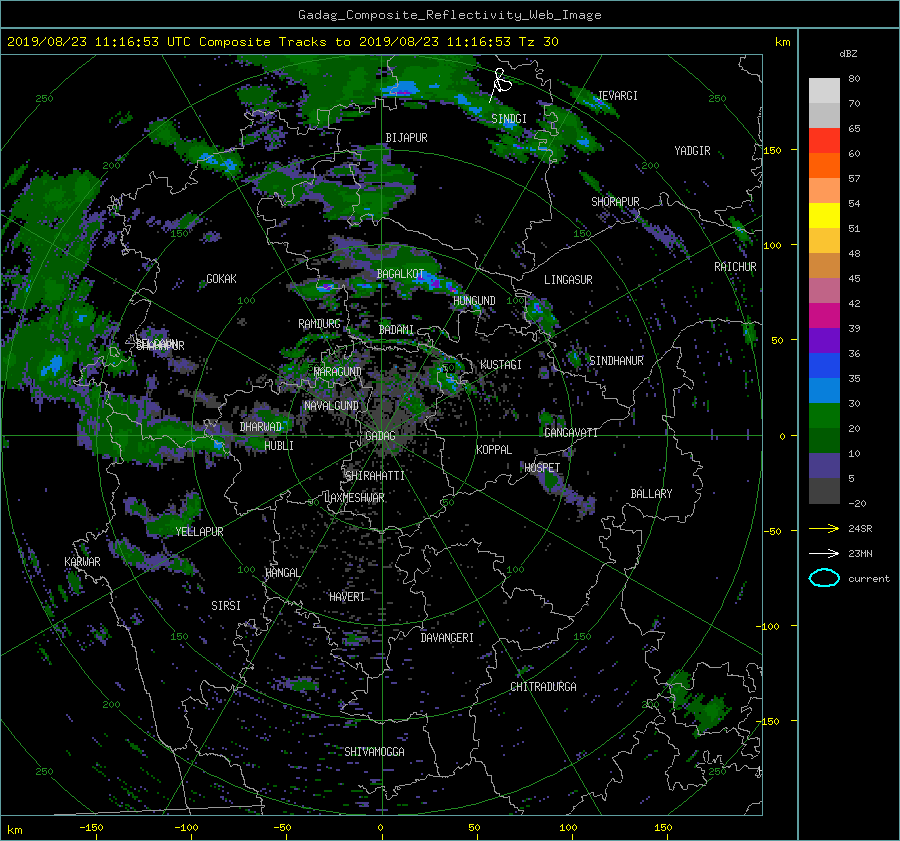Select the light gray 80 dBZ color swatch
This screenshot has height=841, width=900.
click(x=824, y=90)
